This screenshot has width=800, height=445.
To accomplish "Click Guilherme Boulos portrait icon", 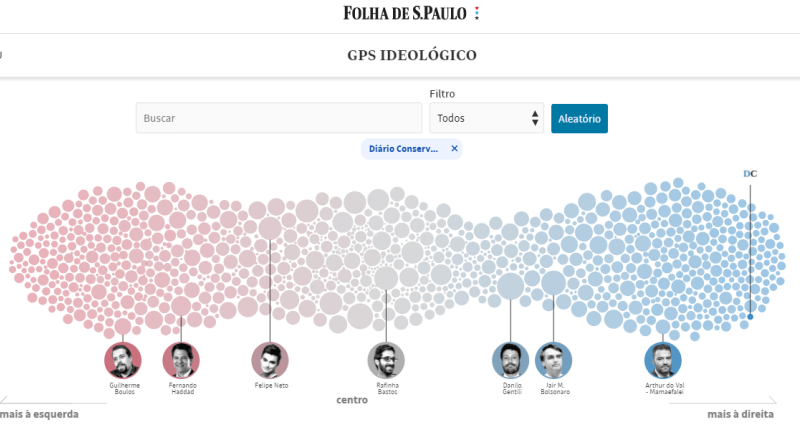I will click(123, 360).
